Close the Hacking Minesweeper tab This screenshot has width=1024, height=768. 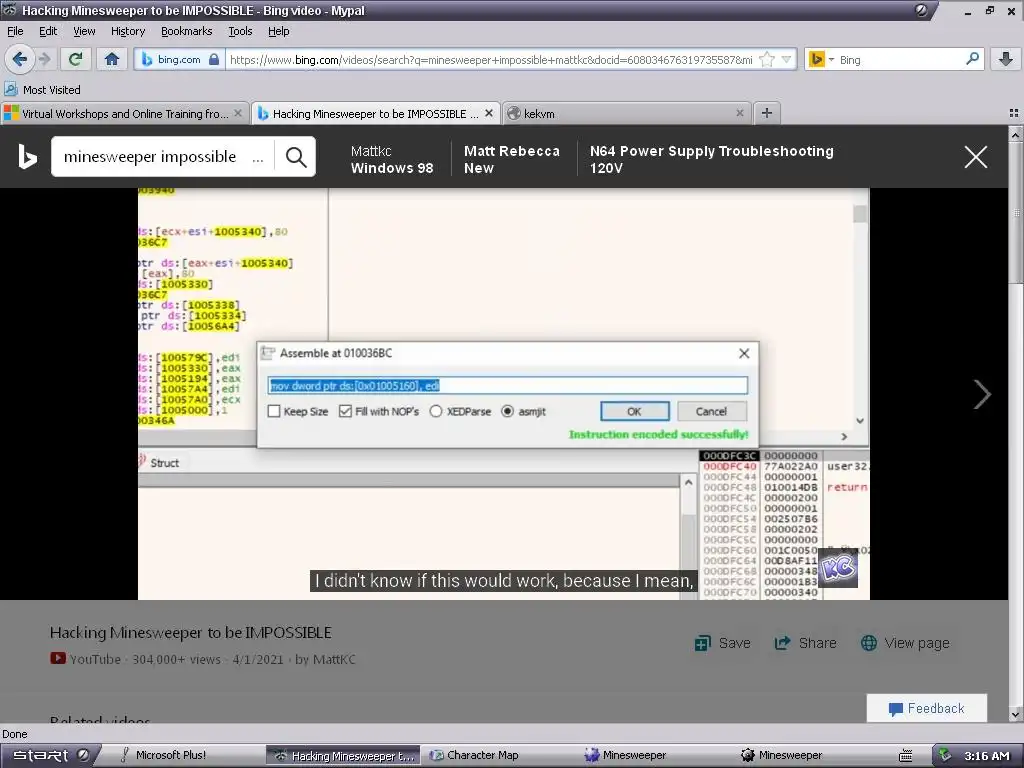tap(488, 113)
